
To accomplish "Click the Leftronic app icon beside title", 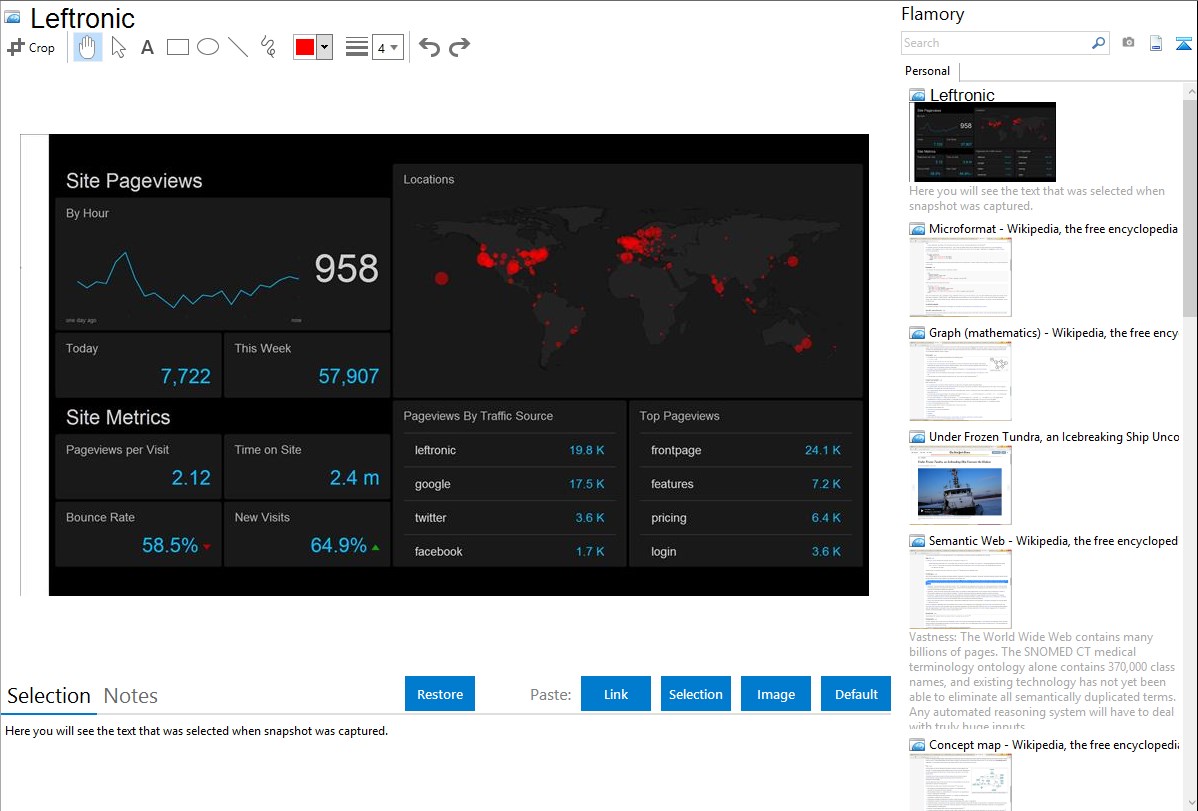I will point(12,17).
